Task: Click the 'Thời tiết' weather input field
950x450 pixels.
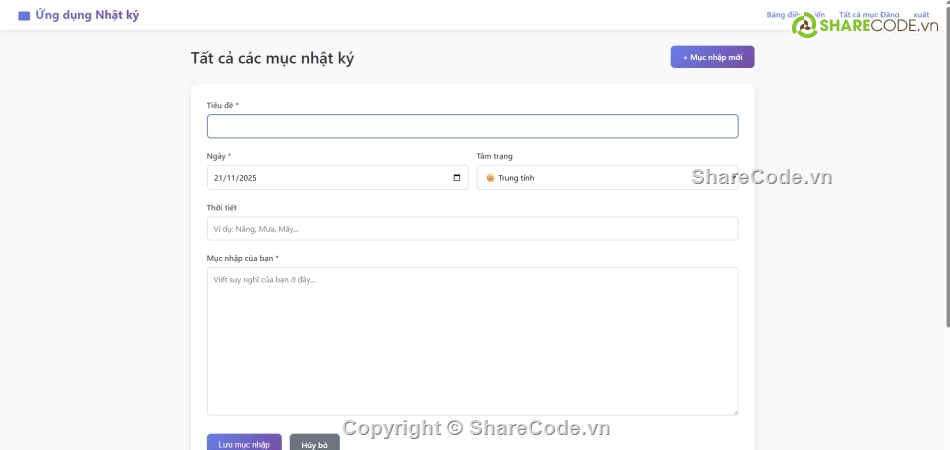Action: (x=473, y=229)
